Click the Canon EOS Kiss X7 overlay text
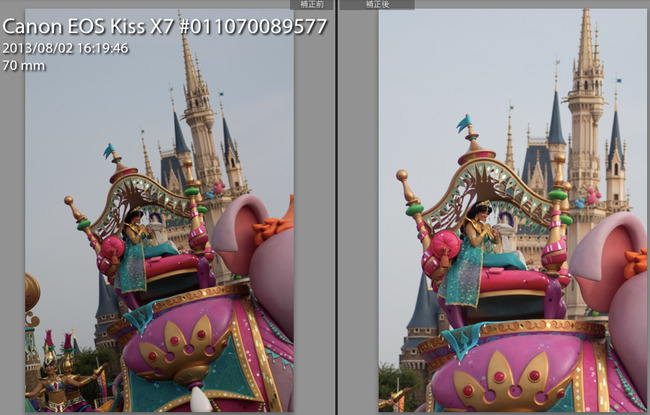The height and width of the screenshot is (415, 650). 165,27
